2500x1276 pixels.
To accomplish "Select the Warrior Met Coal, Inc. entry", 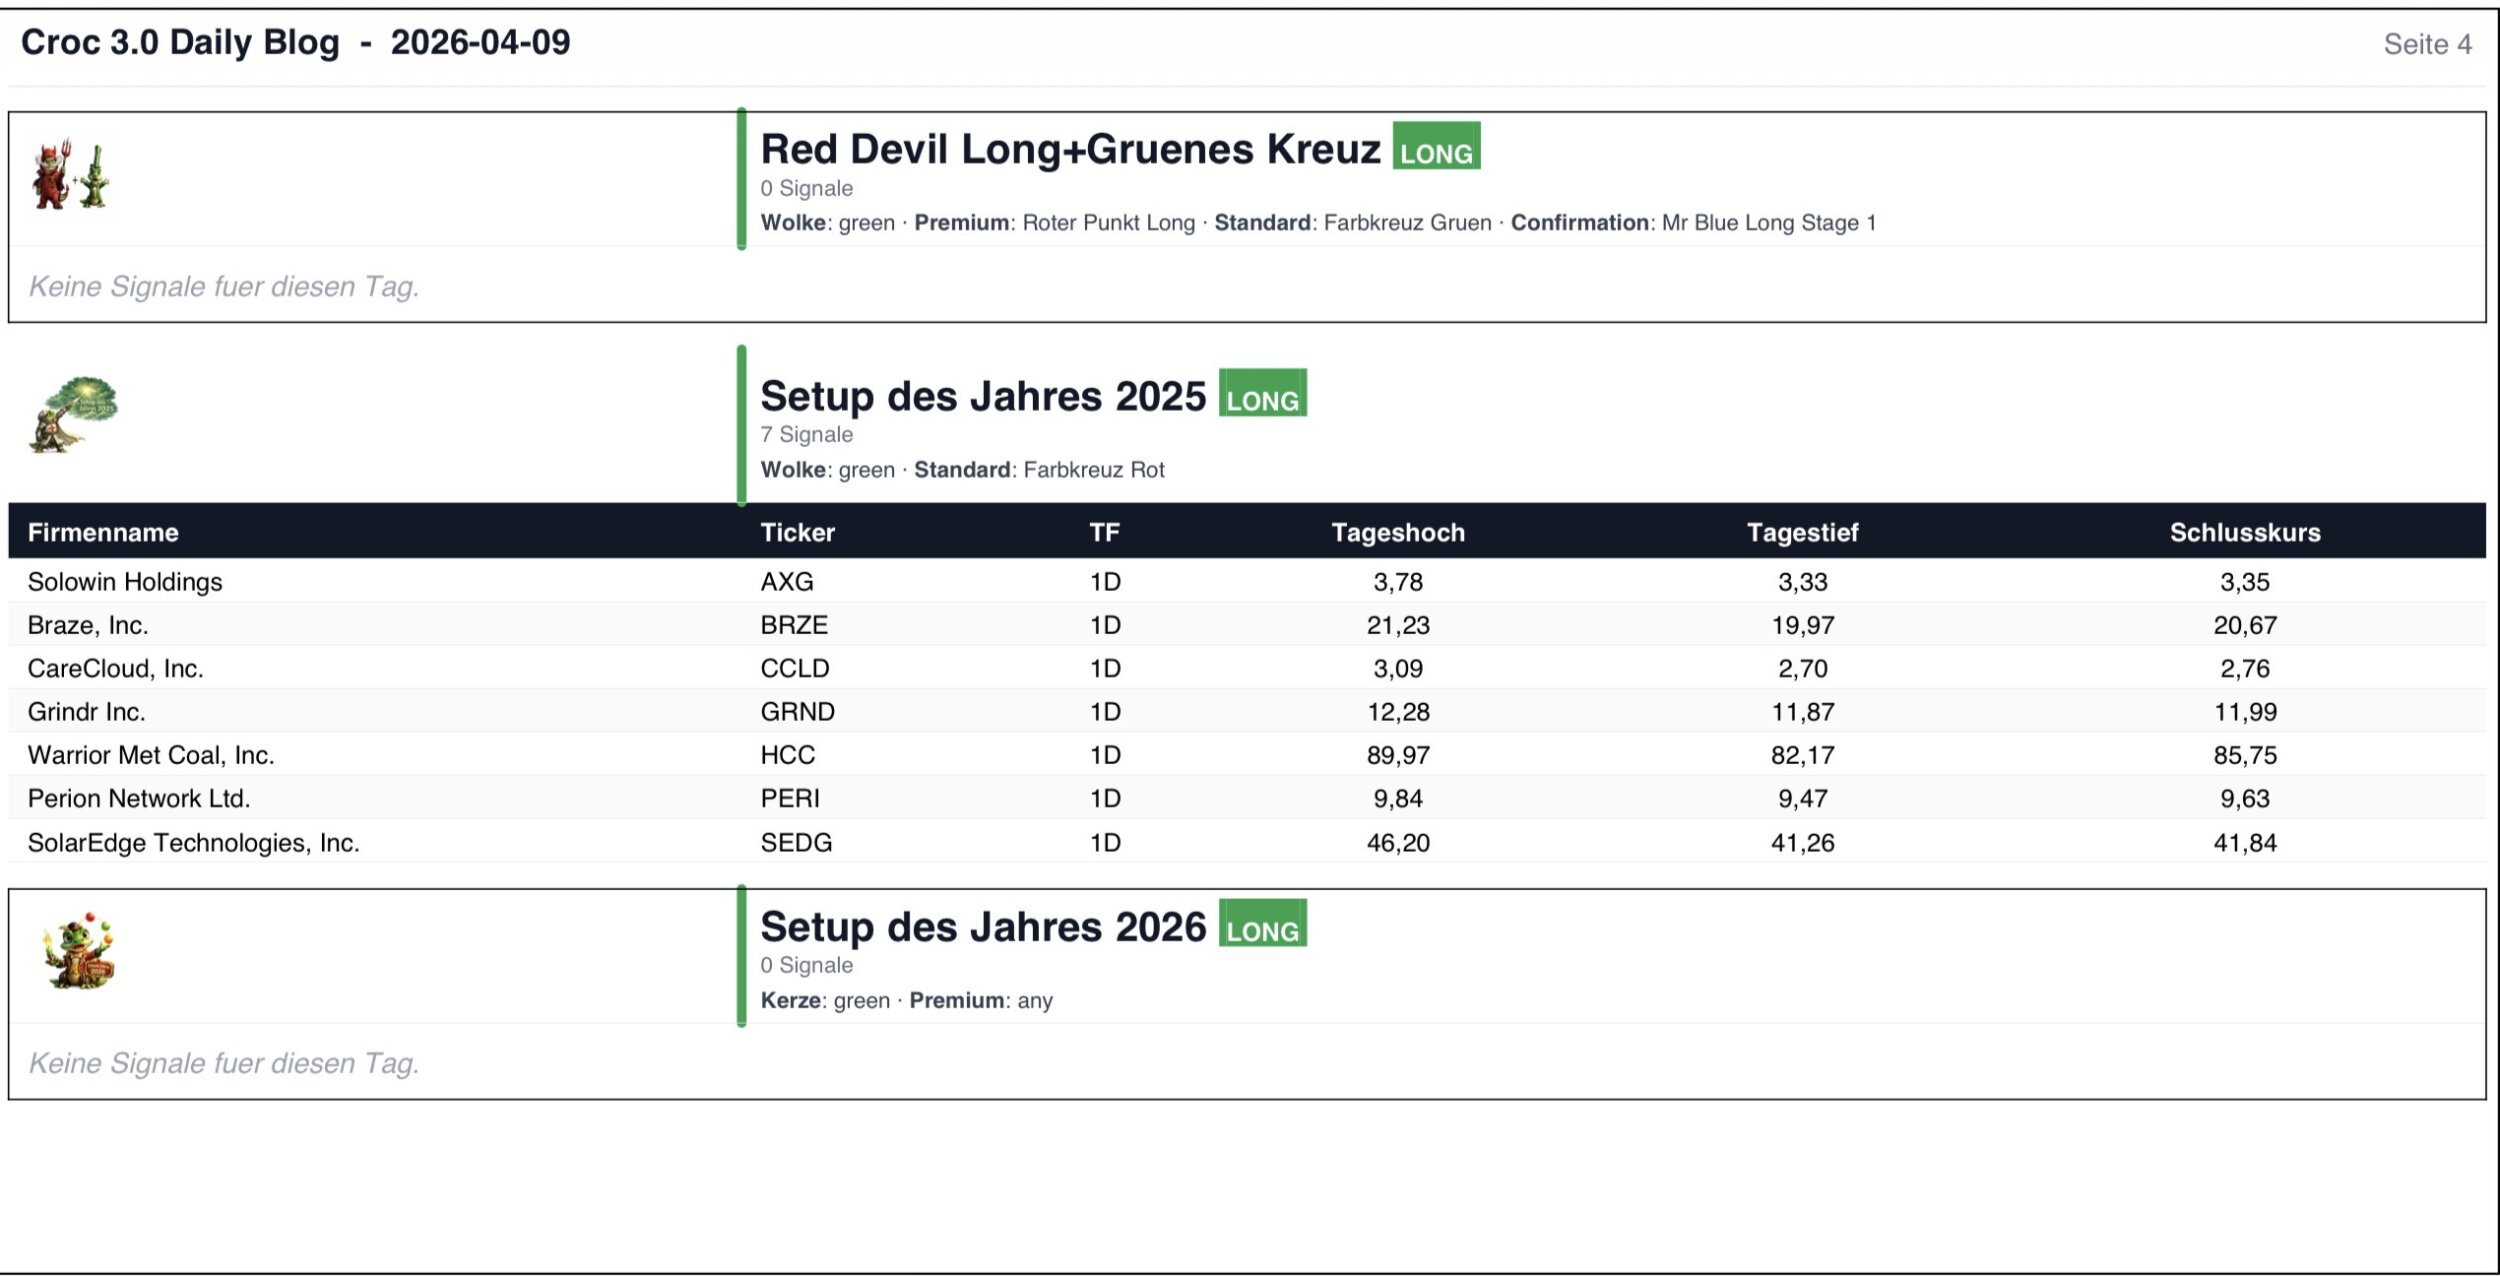I will point(151,755).
